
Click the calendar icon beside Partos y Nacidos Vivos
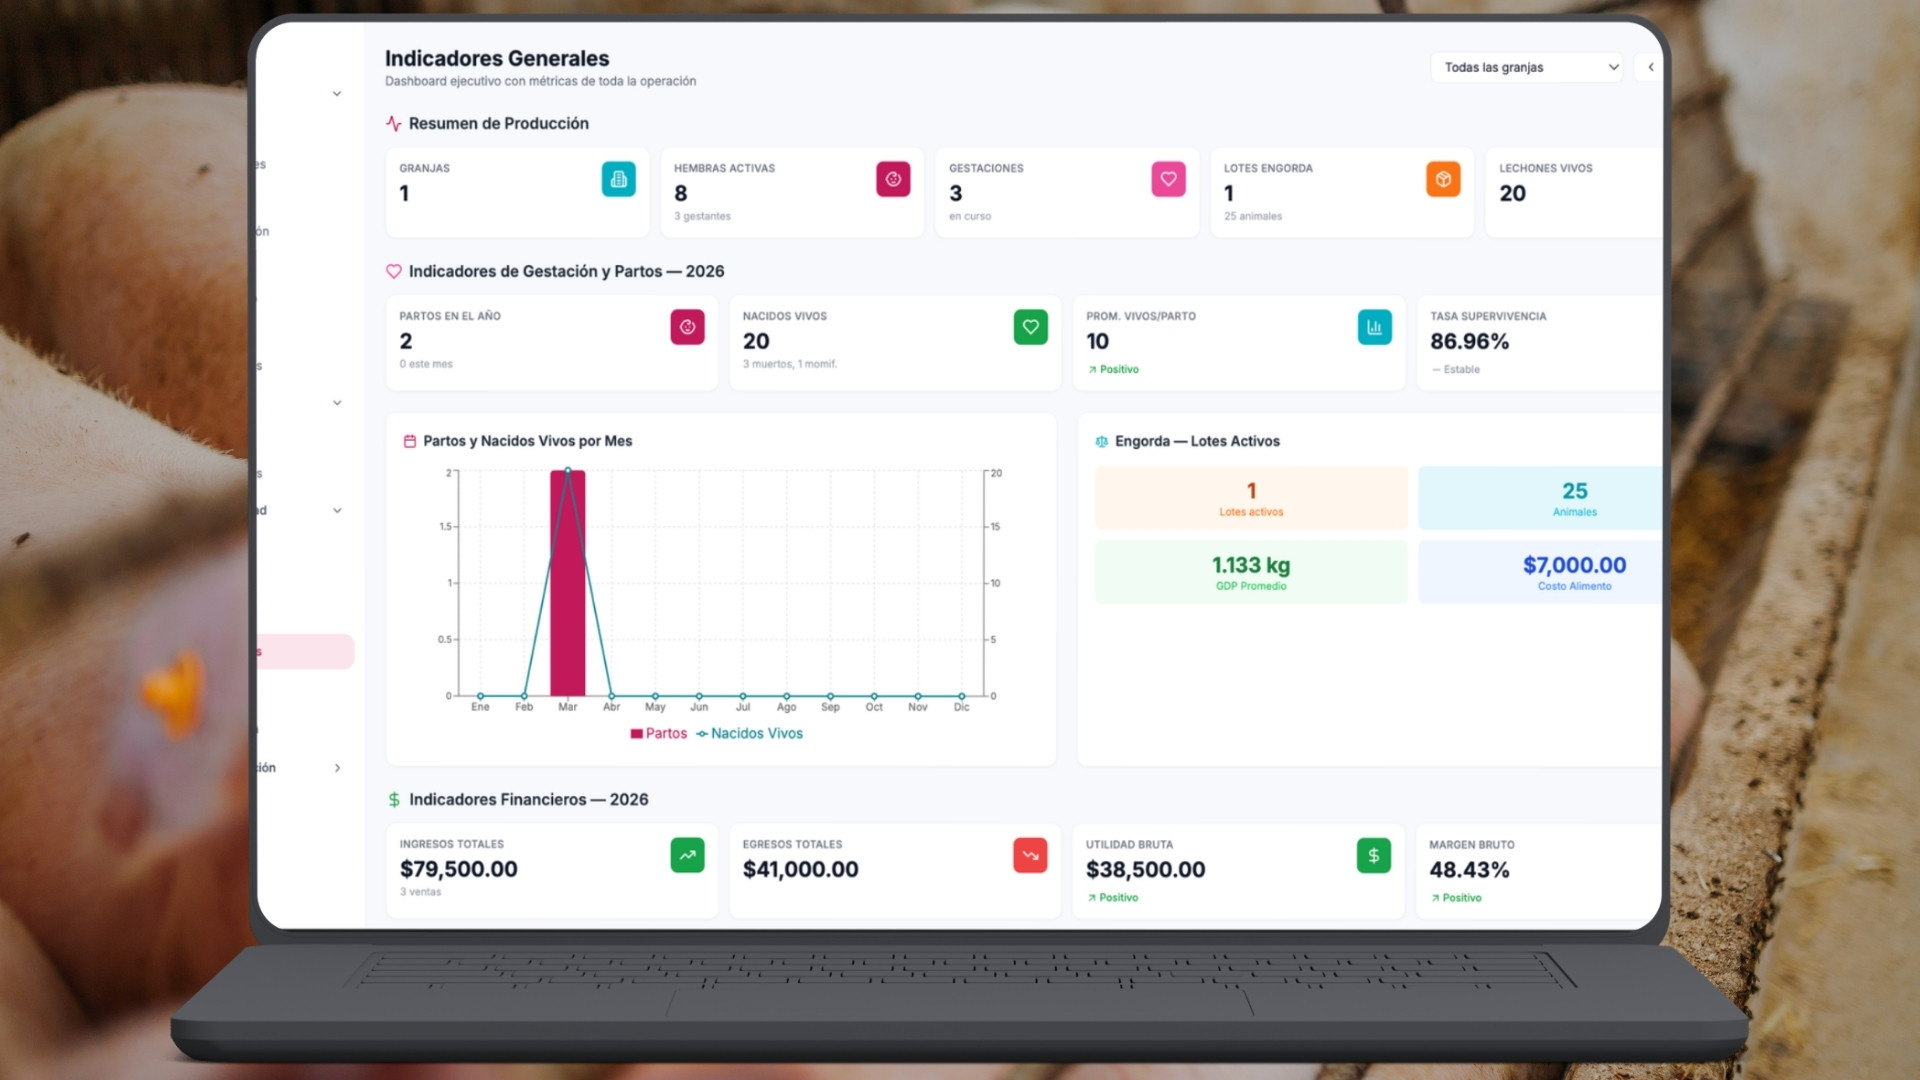pos(408,440)
